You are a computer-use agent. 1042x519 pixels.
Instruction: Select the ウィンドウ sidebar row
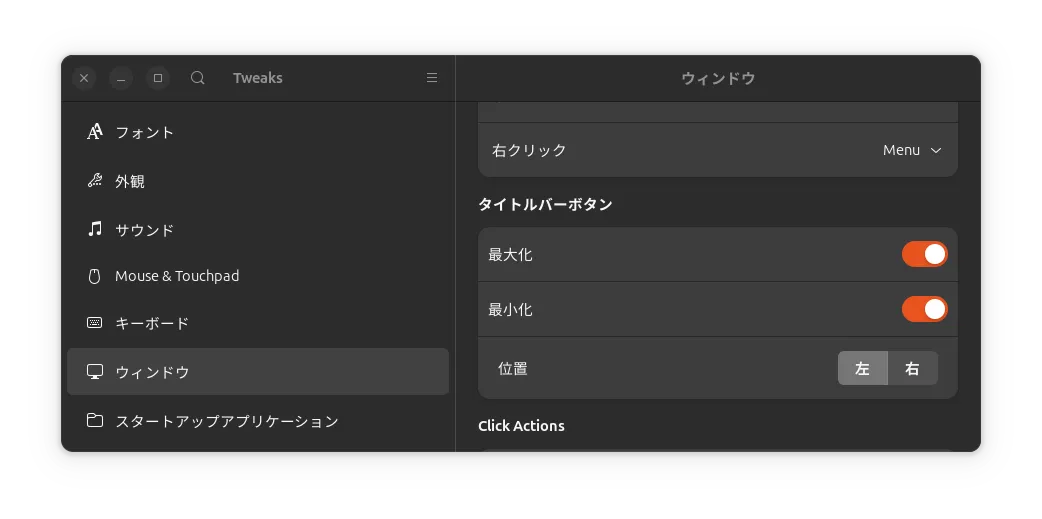click(258, 371)
